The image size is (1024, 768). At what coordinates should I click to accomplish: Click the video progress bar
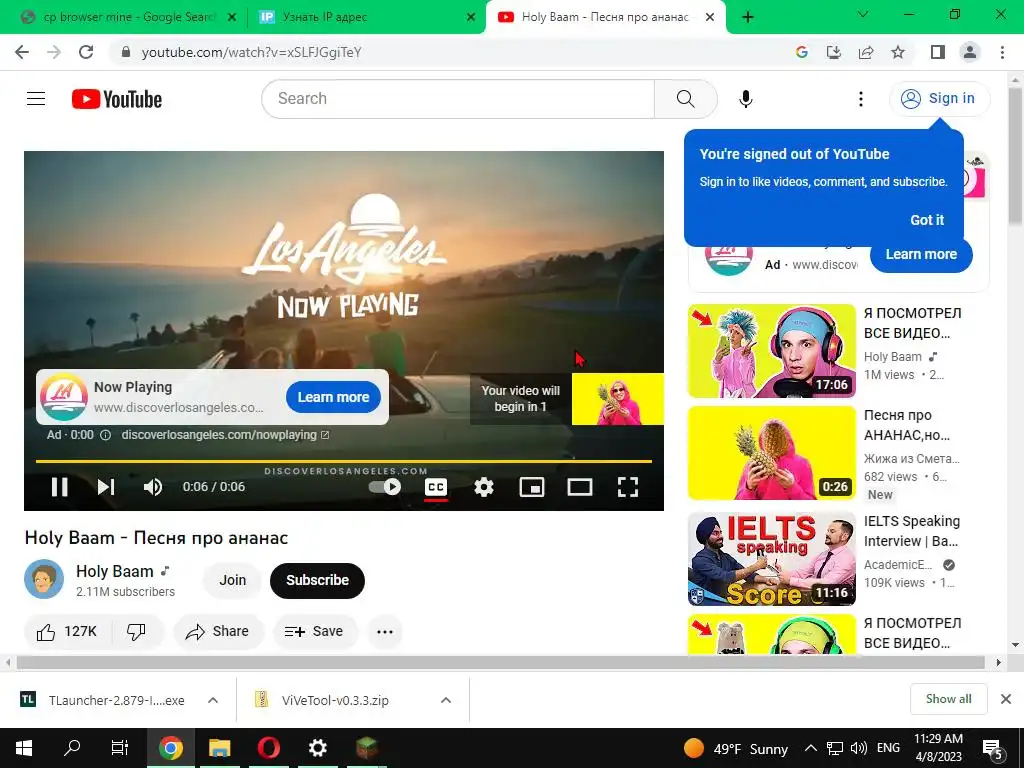pos(344,461)
